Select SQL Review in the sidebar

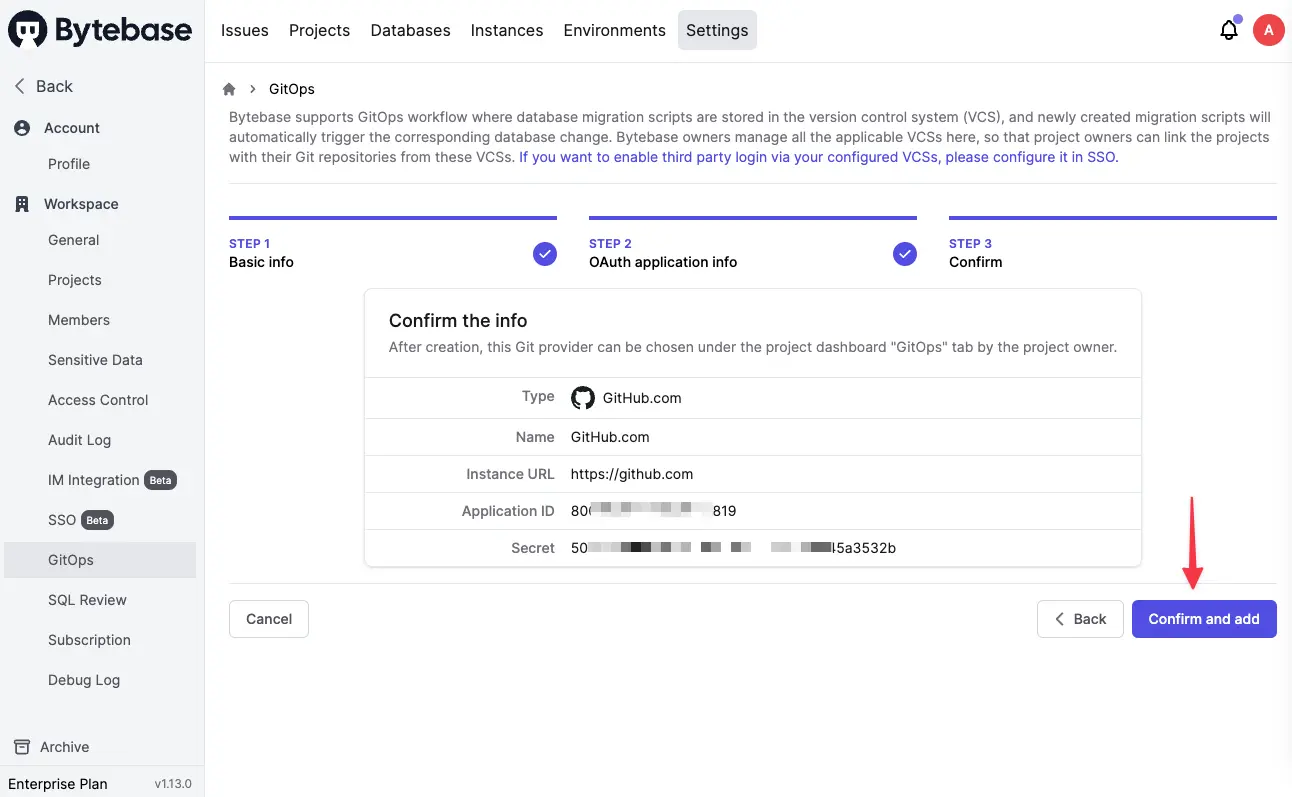87,600
